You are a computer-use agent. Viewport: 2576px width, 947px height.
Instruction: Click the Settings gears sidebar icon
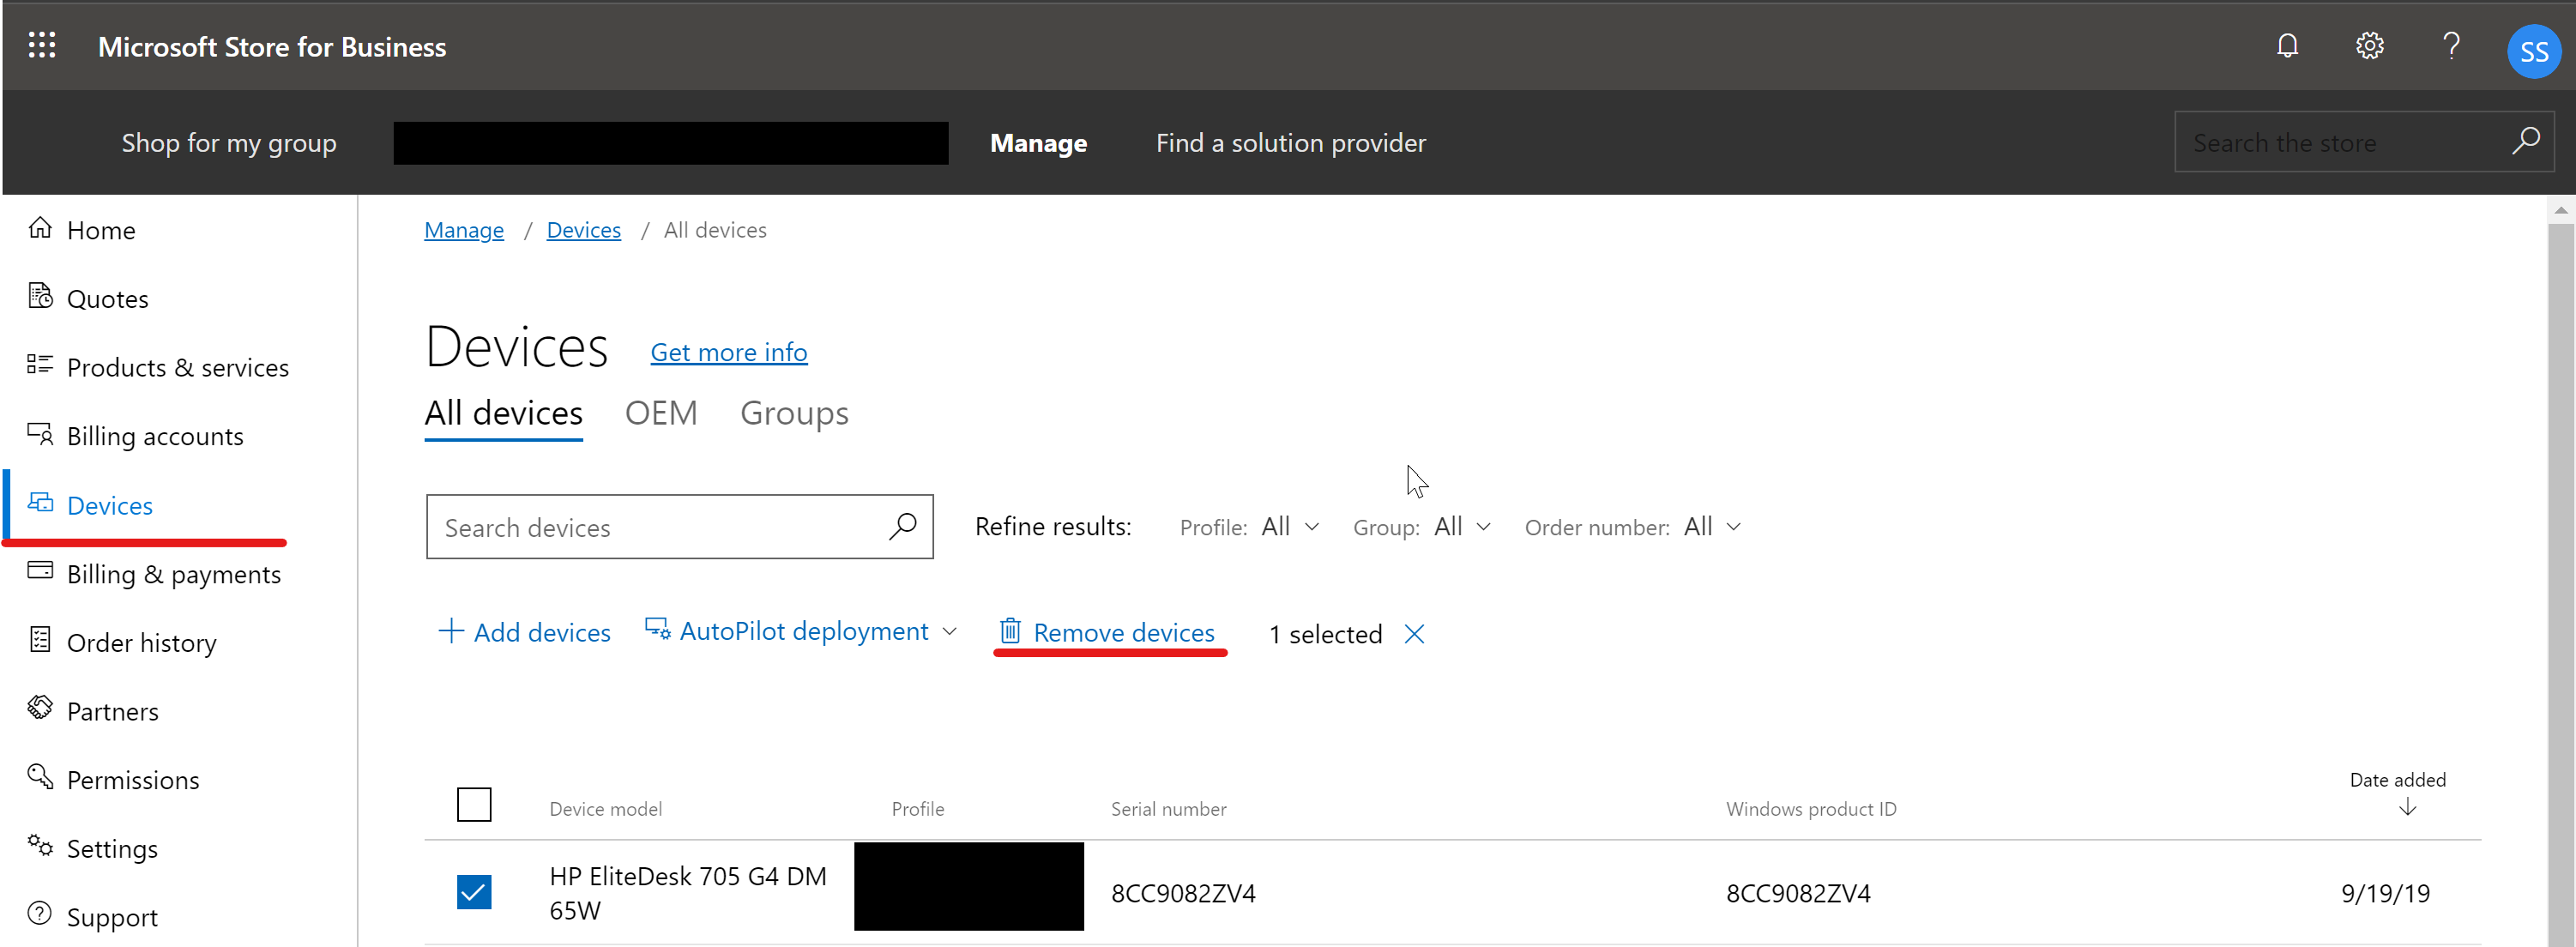click(x=40, y=846)
